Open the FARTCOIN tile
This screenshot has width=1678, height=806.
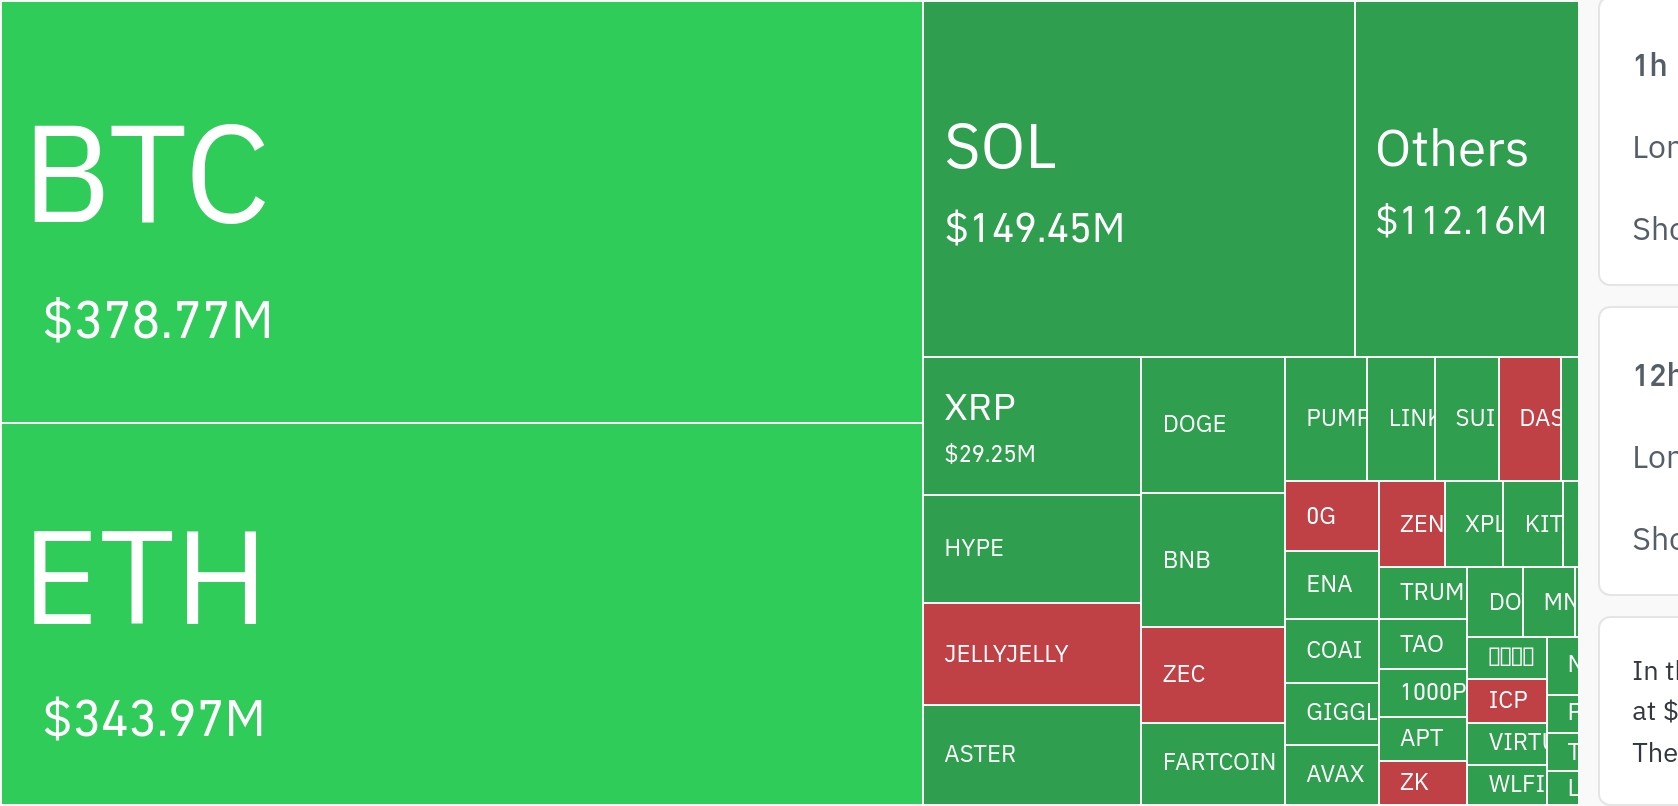(1212, 763)
